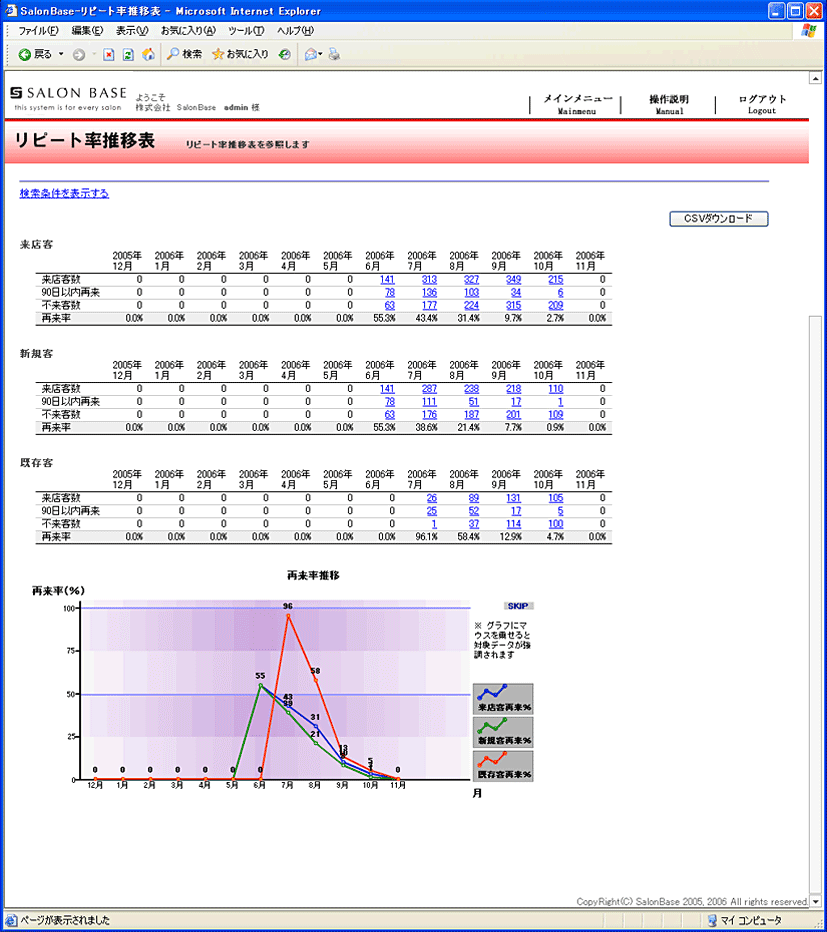
Task: Open 既存客 October visitor count 105
Action: (556, 498)
